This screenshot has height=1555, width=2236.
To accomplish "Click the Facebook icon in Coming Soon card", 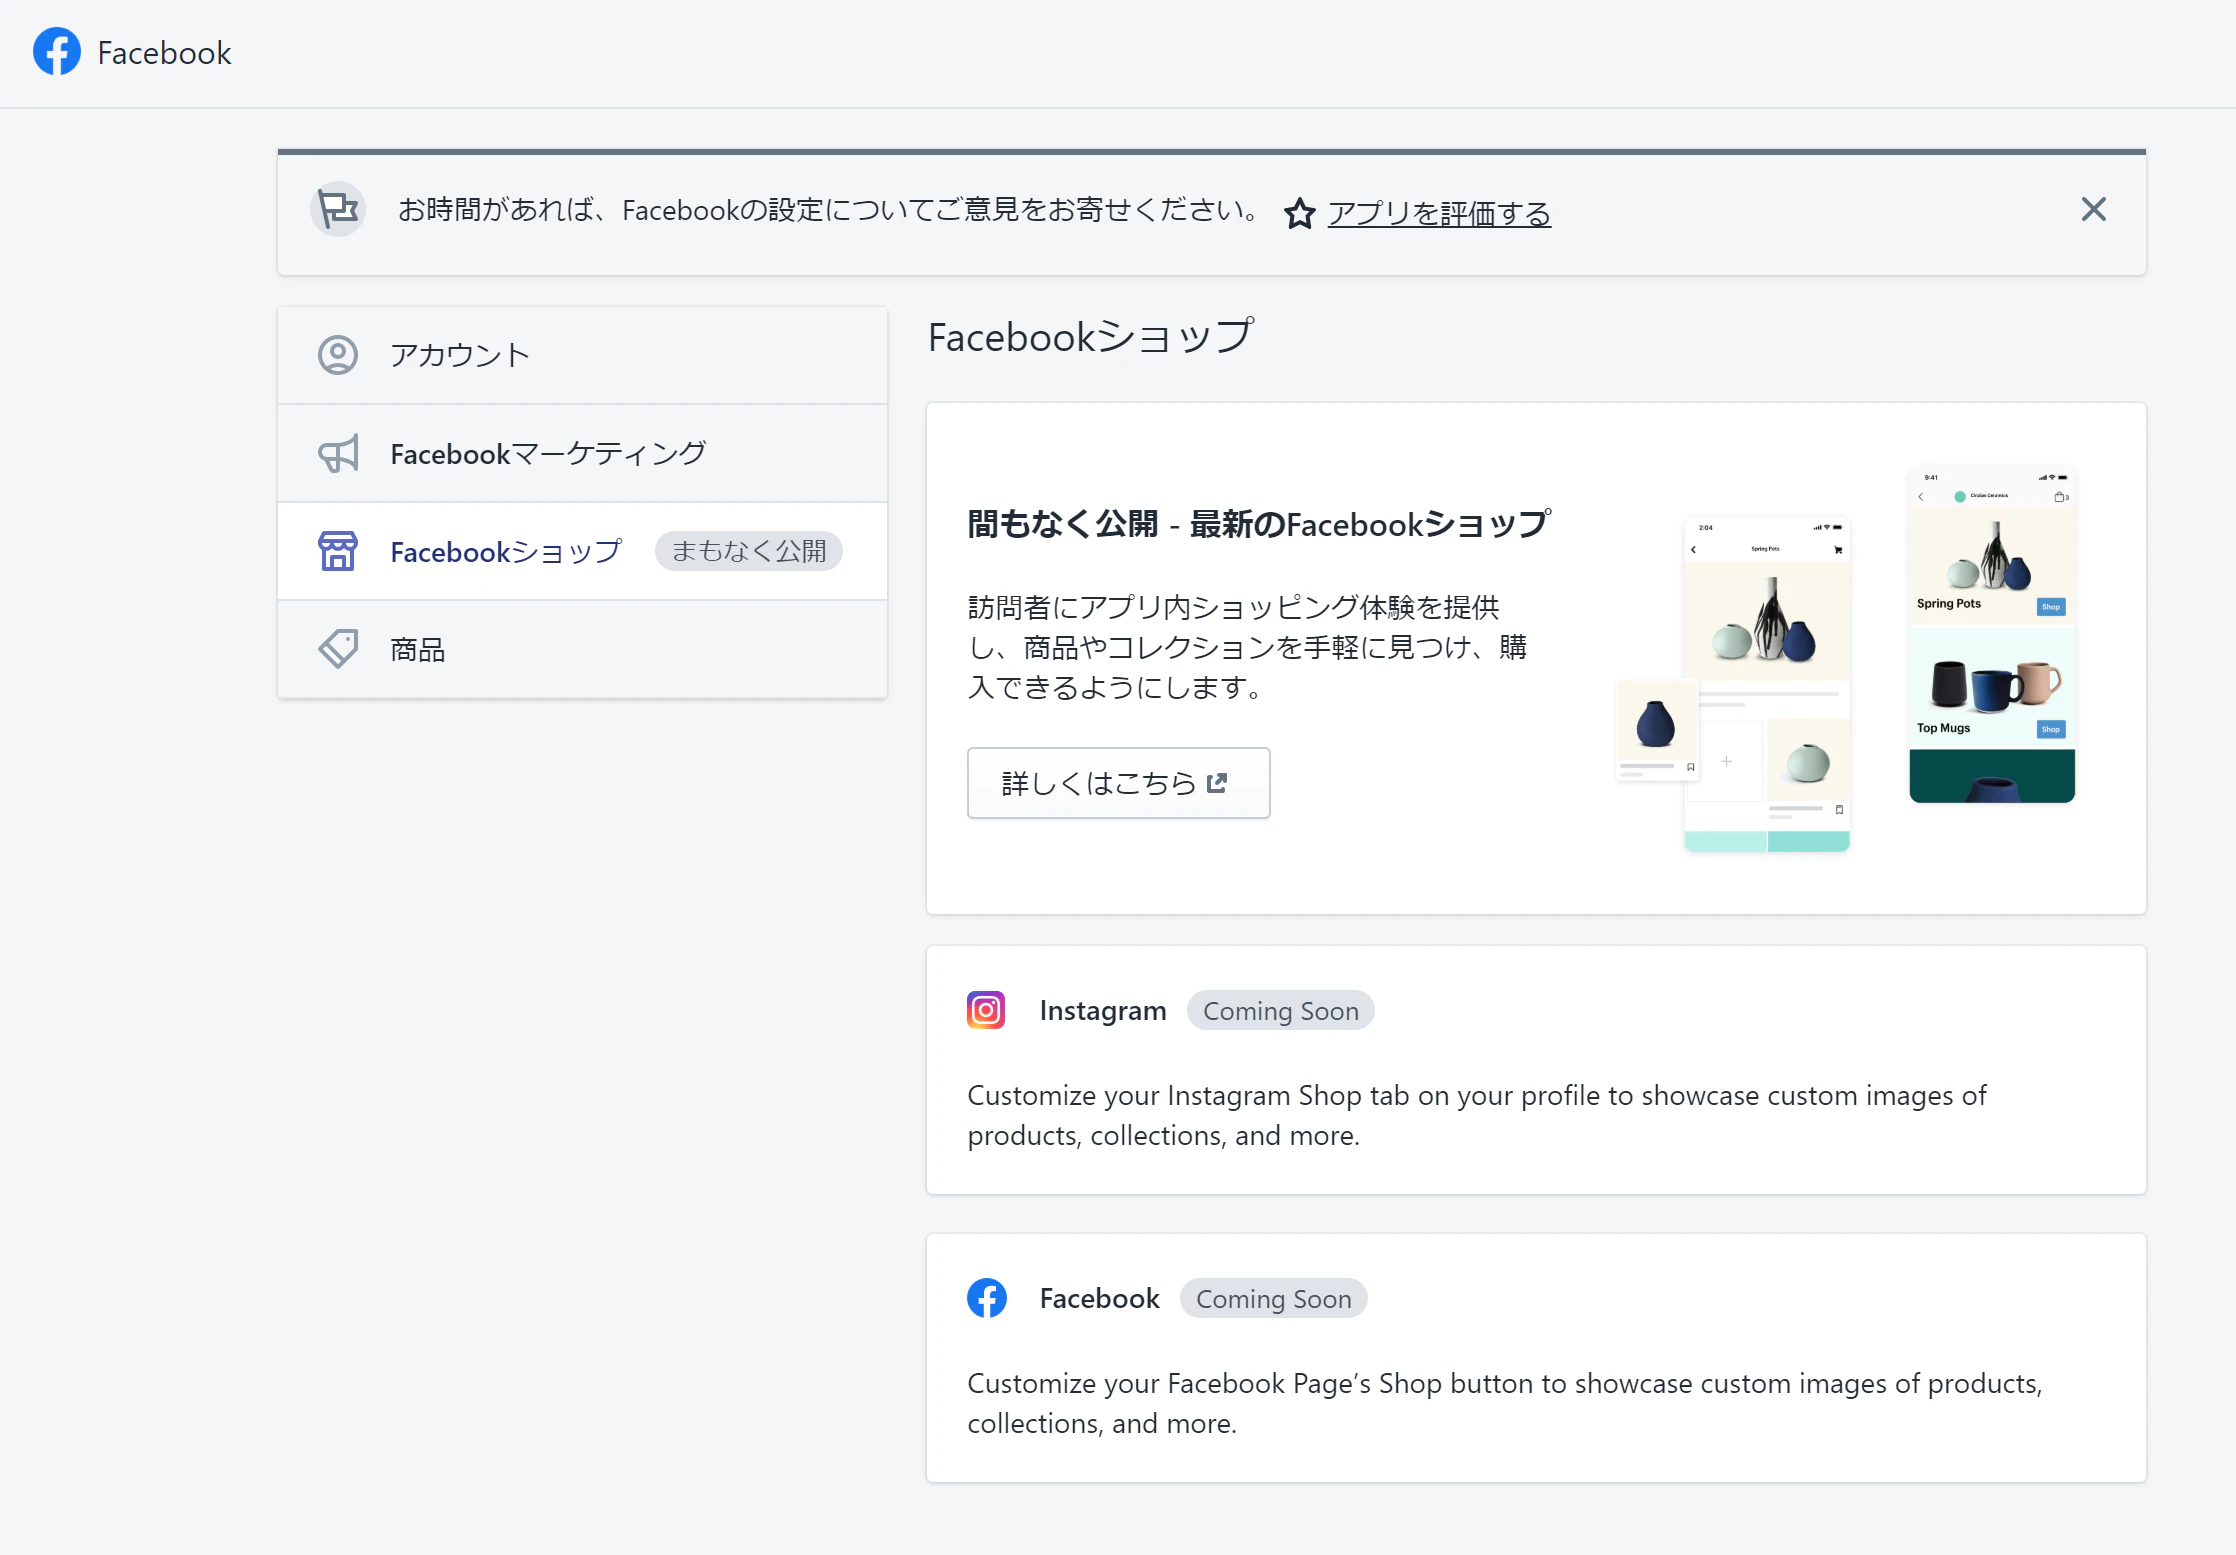I will (986, 1298).
